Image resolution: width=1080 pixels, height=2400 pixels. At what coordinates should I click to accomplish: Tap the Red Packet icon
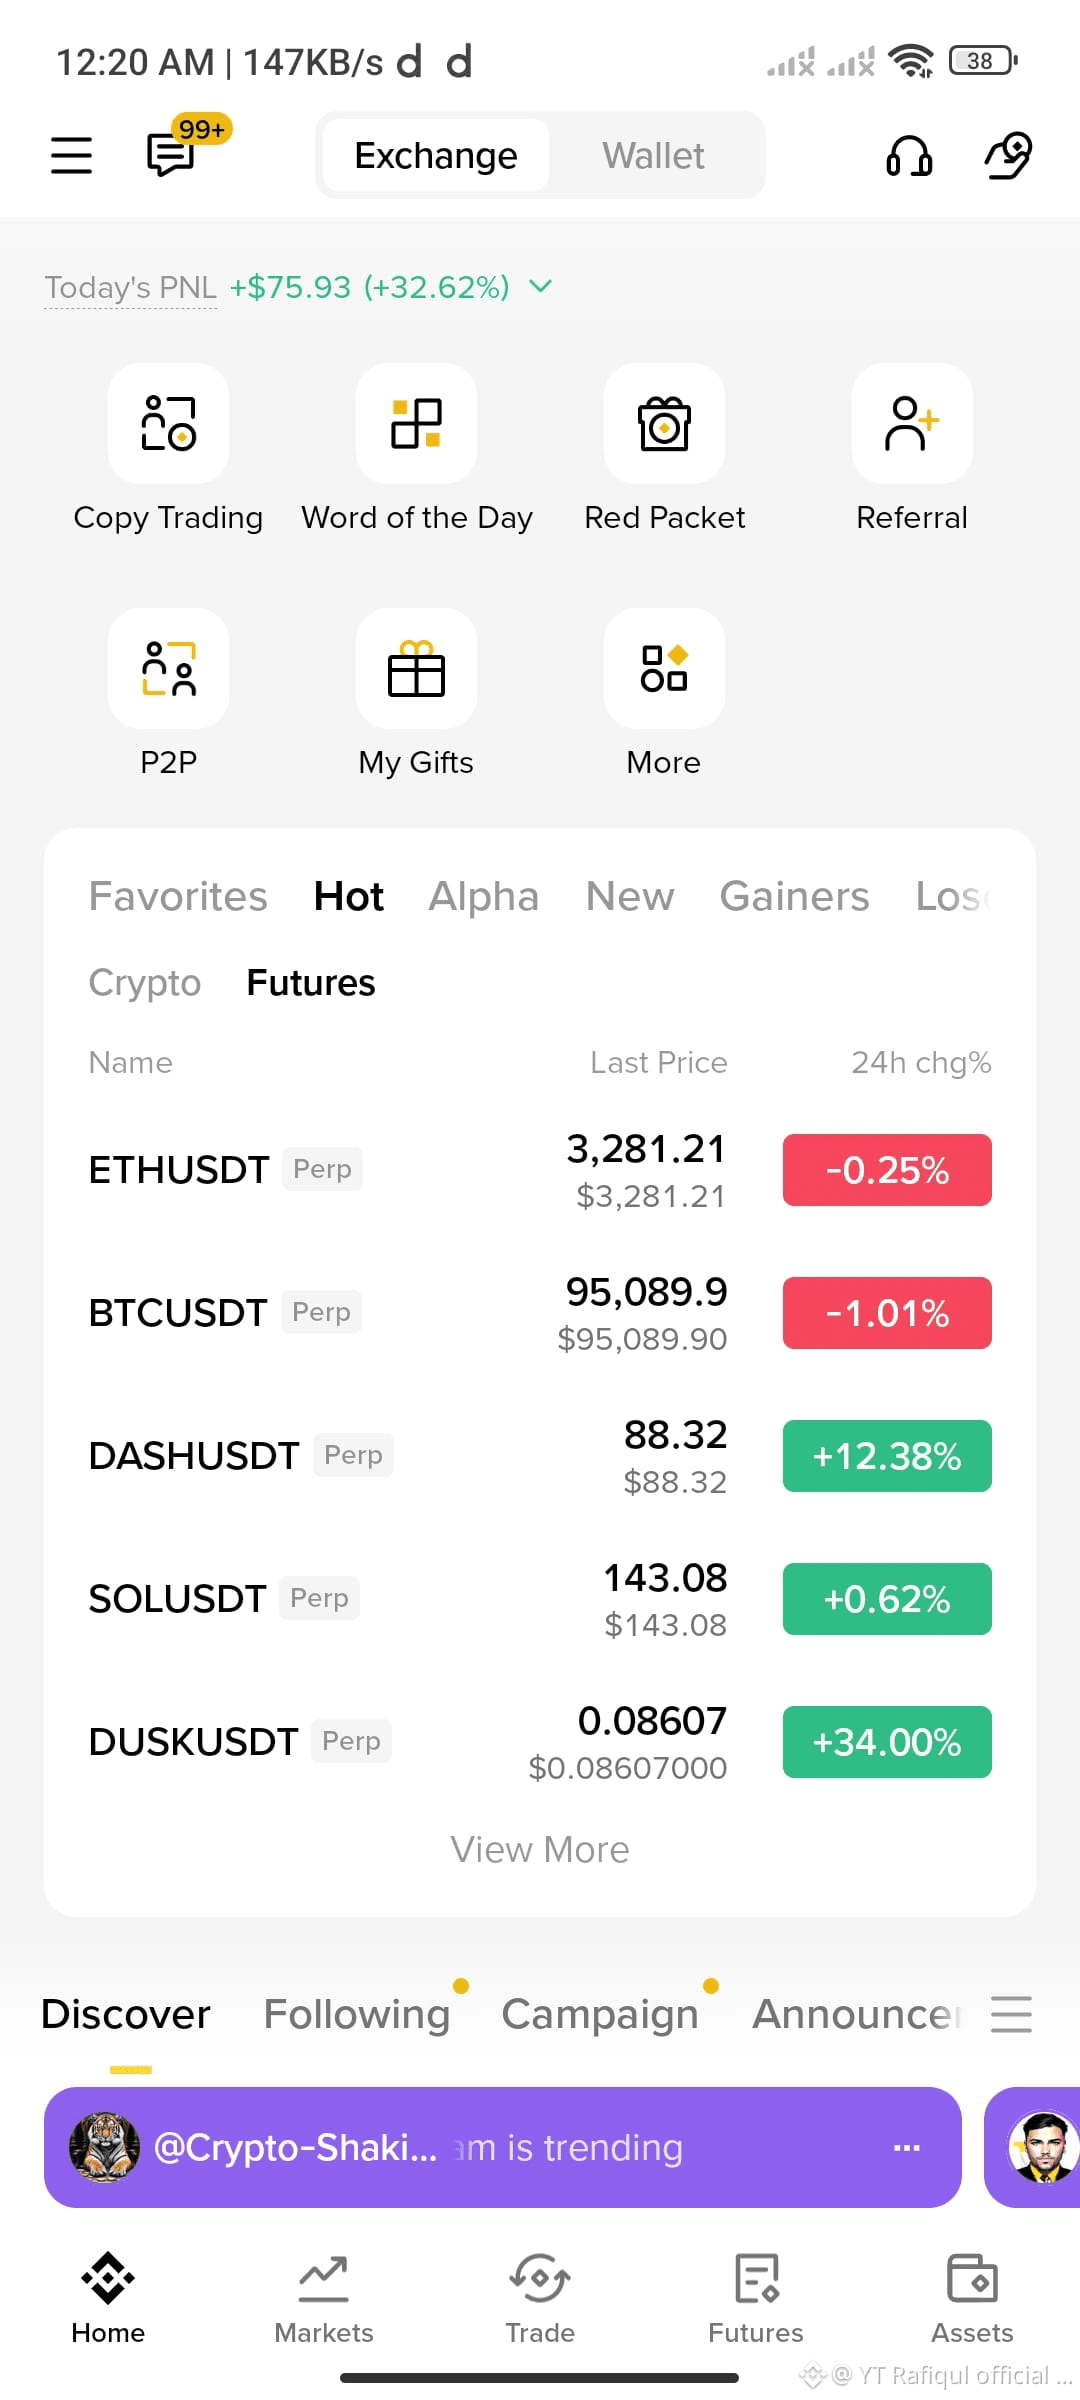pyautogui.click(x=664, y=424)
